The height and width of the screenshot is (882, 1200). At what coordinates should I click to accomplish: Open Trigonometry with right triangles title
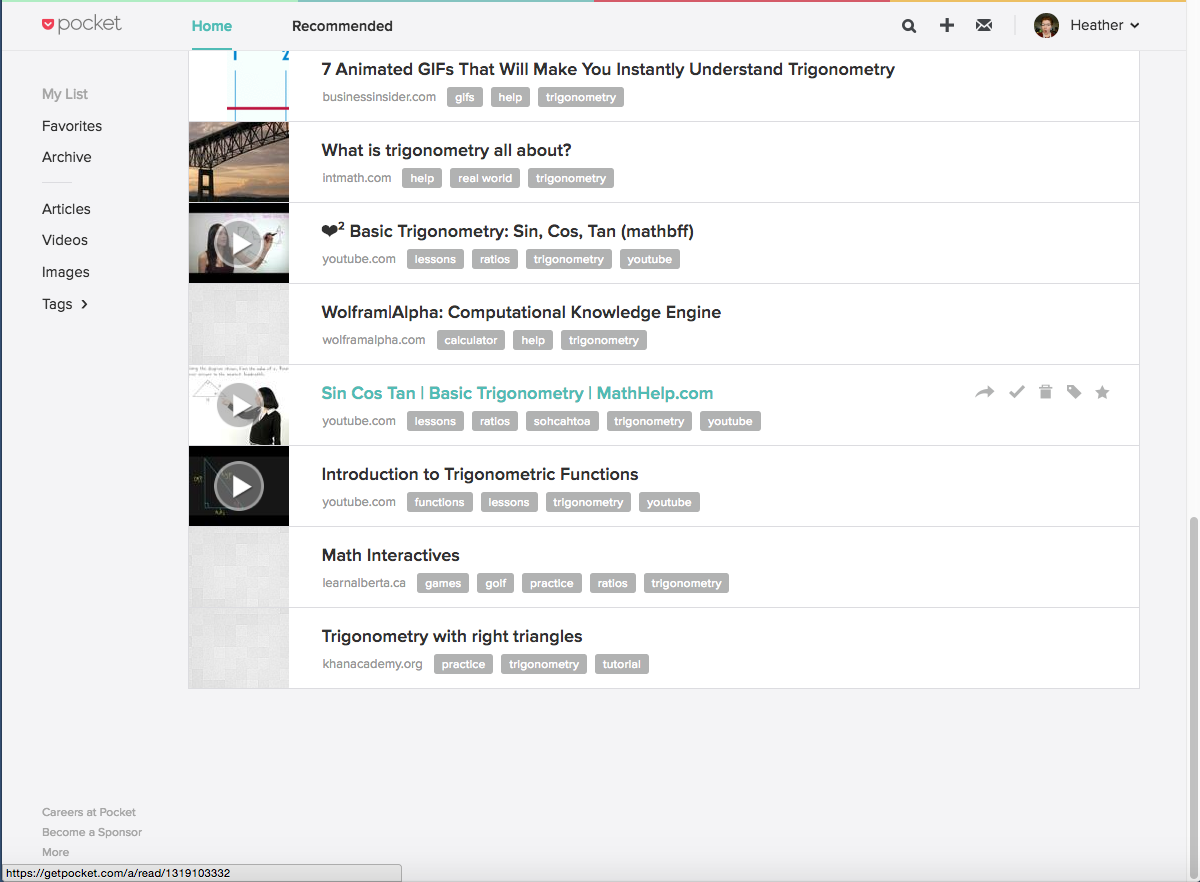[452, 636]
